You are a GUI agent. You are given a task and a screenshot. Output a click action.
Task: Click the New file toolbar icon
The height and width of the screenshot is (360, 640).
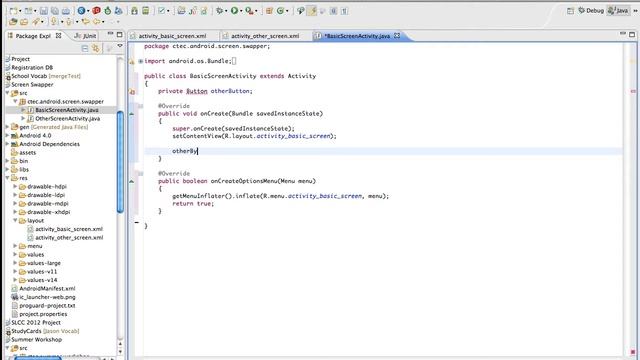(13, 11)
